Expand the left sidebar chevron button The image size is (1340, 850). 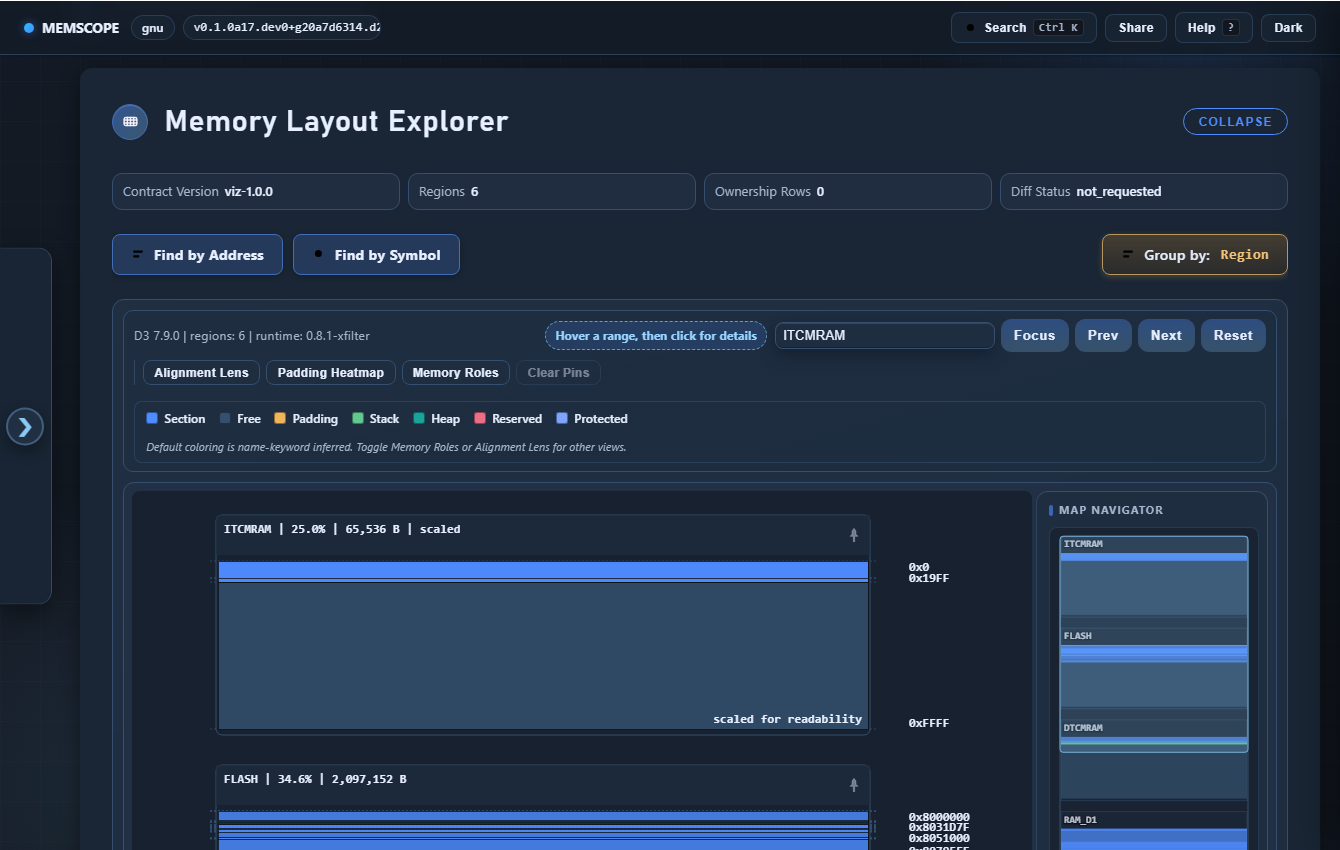(x=25, y=427)
